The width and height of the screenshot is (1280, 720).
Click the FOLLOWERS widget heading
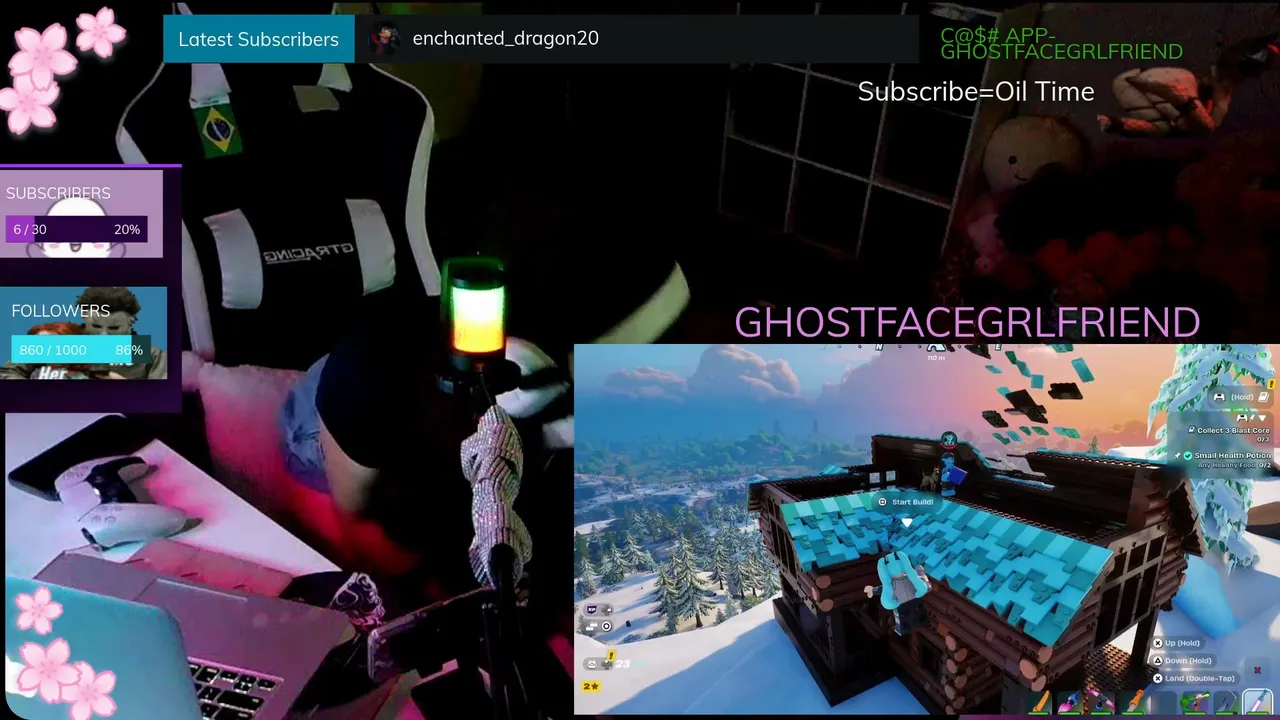point(61,311)
